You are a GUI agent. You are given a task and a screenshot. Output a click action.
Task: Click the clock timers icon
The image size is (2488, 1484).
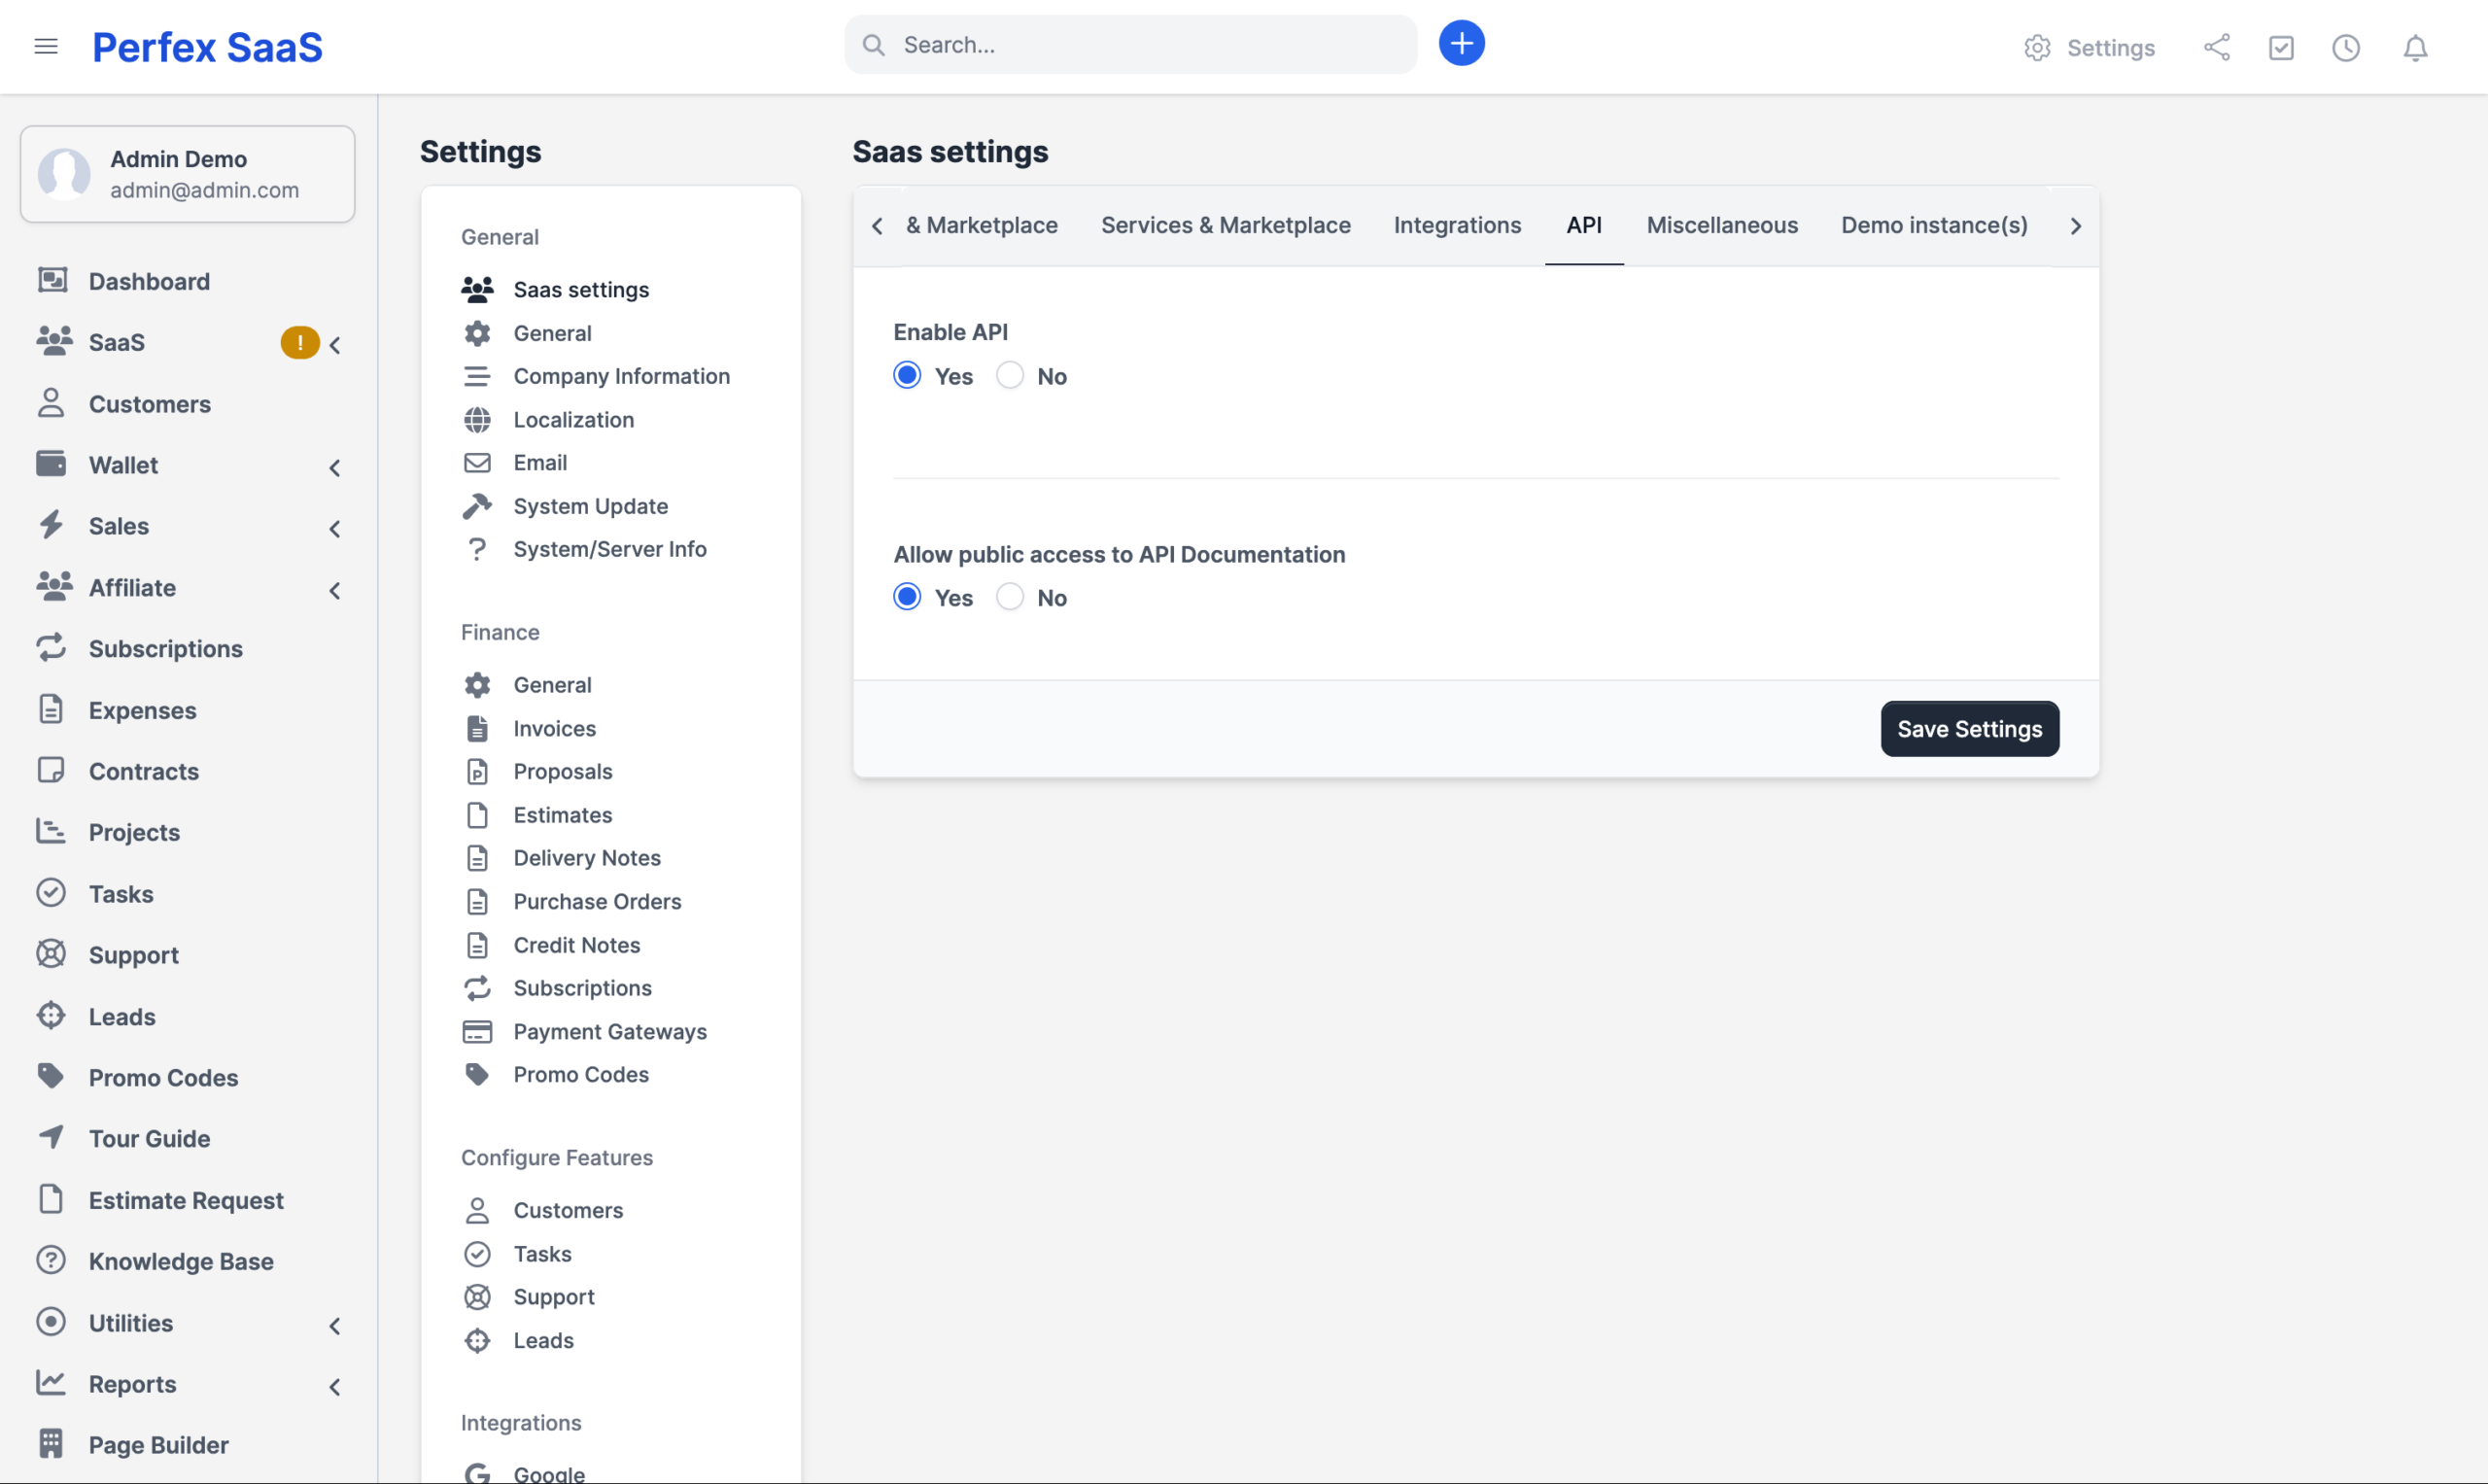(x=2345, y=47)
